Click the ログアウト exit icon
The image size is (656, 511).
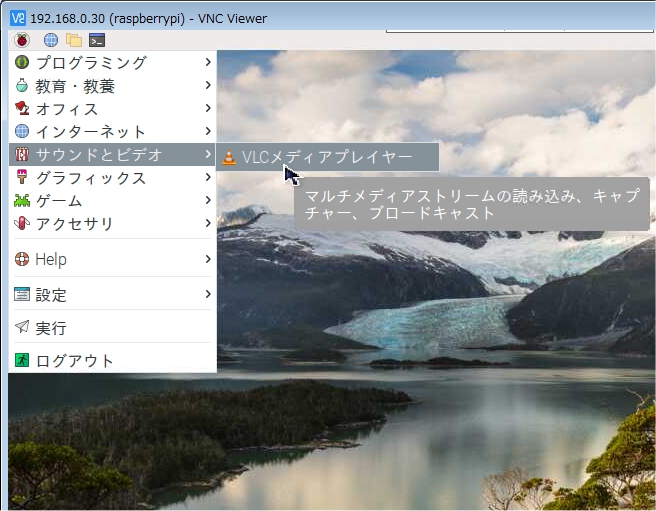[22, 359]
